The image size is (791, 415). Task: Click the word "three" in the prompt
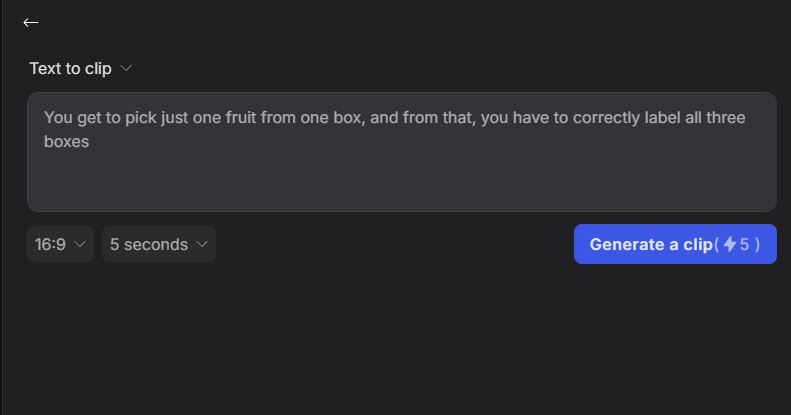point(725,118)
